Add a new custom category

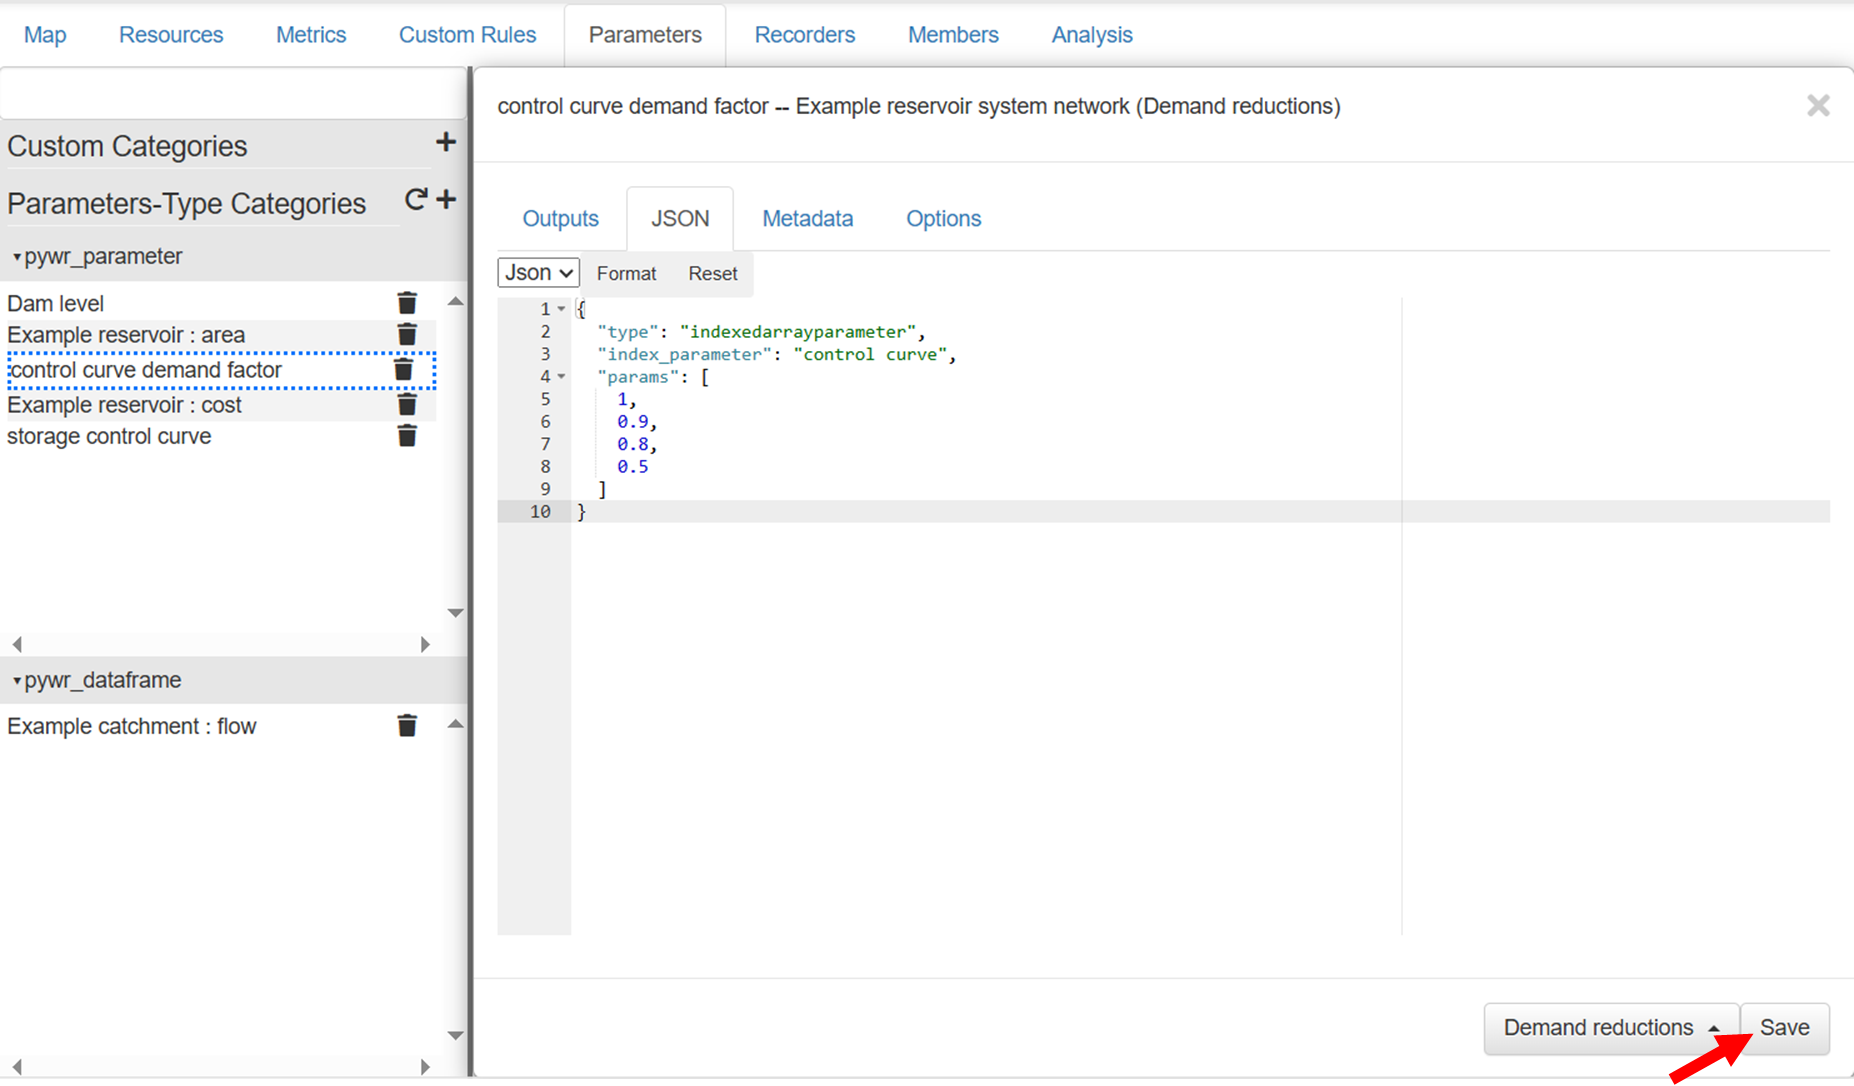pyautogui.click(x=446, y=143)
